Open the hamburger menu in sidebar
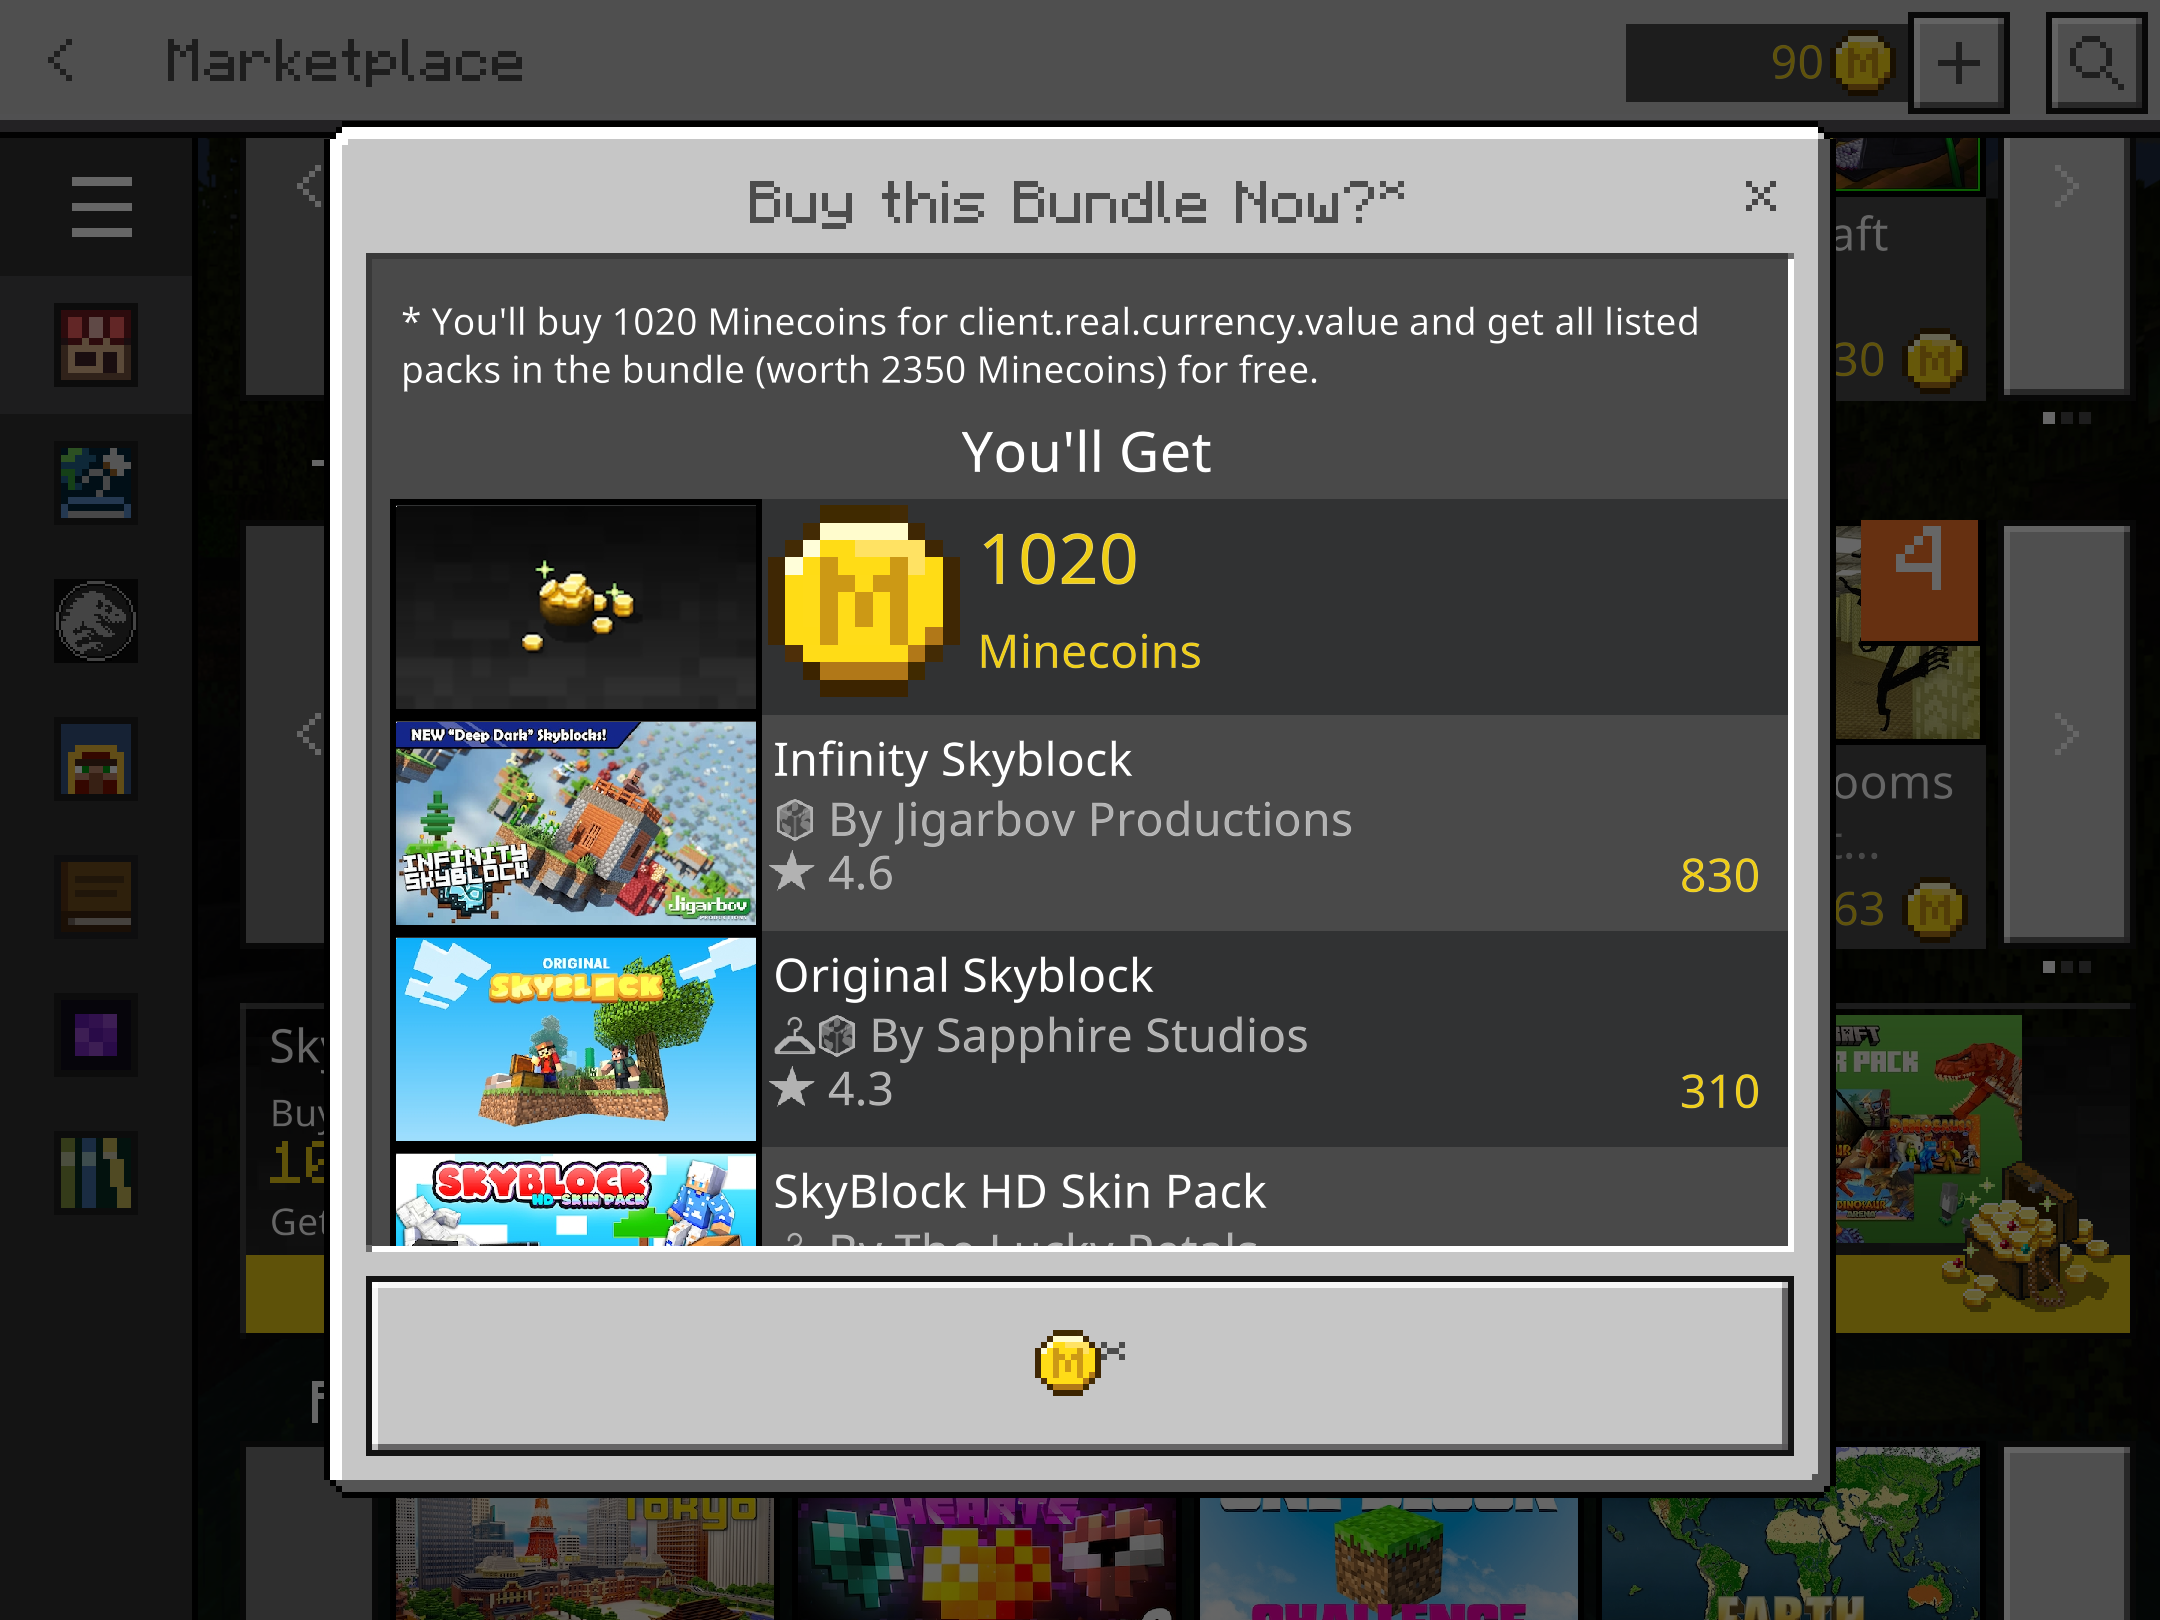This screenshot has width=2160, height=1620. (101, 207)
